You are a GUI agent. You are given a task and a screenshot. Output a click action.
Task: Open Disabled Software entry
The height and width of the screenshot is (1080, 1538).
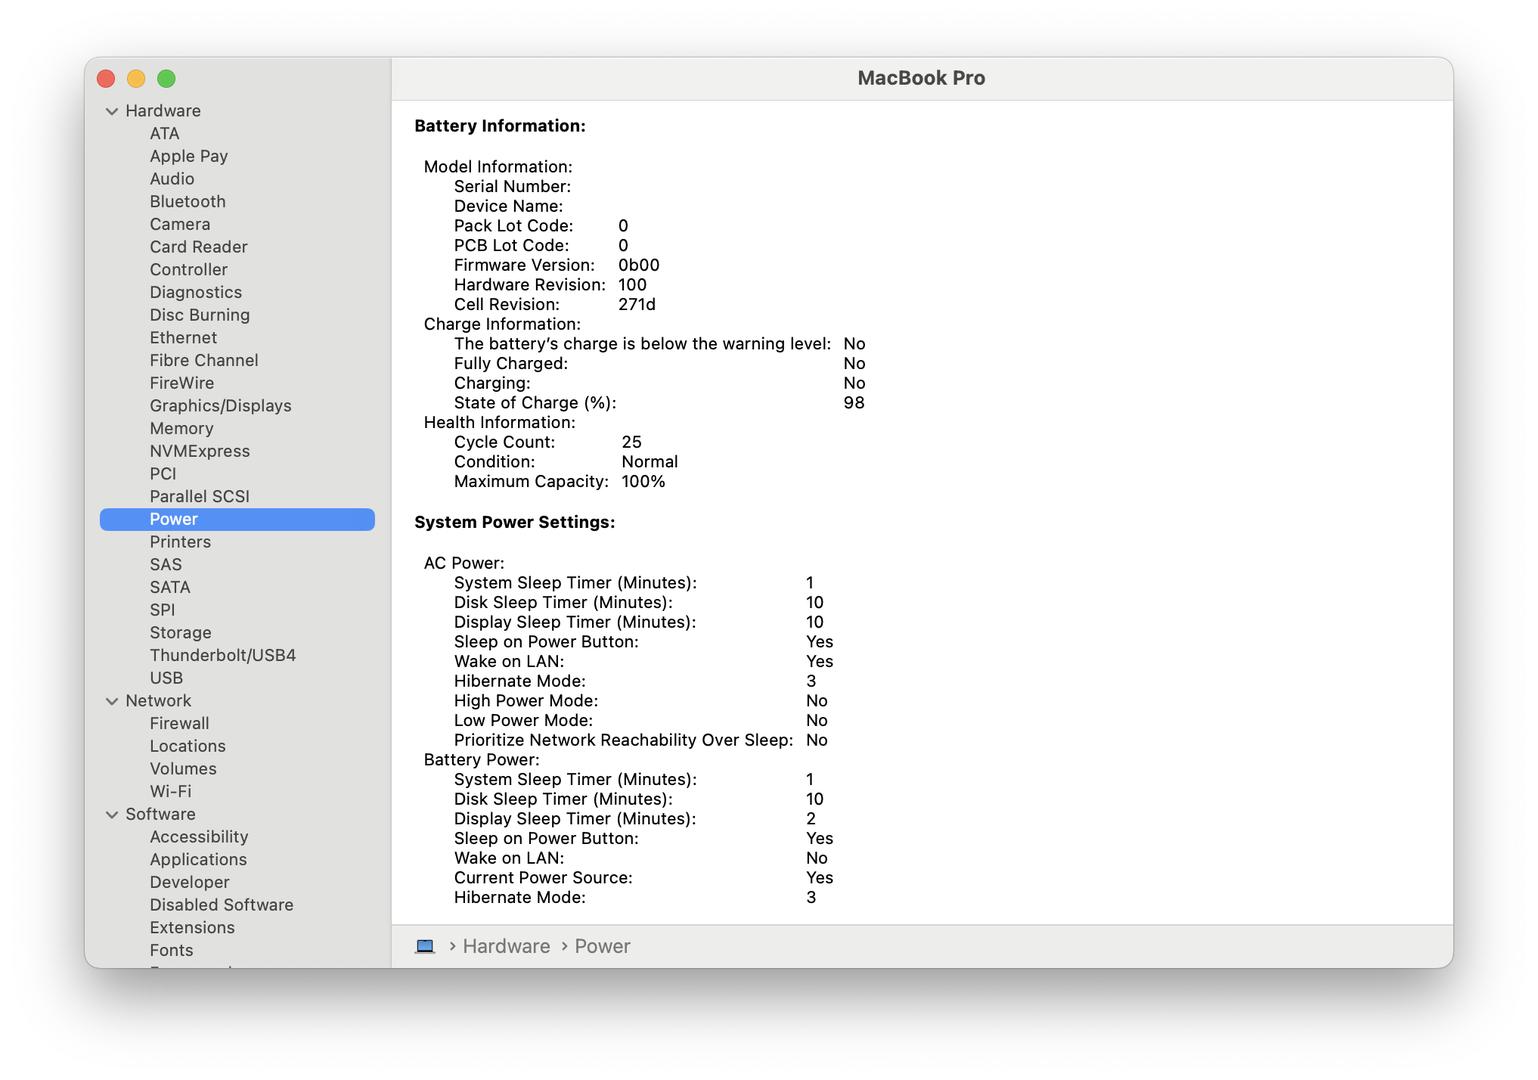pyautogui.click(x=222, y=905)
